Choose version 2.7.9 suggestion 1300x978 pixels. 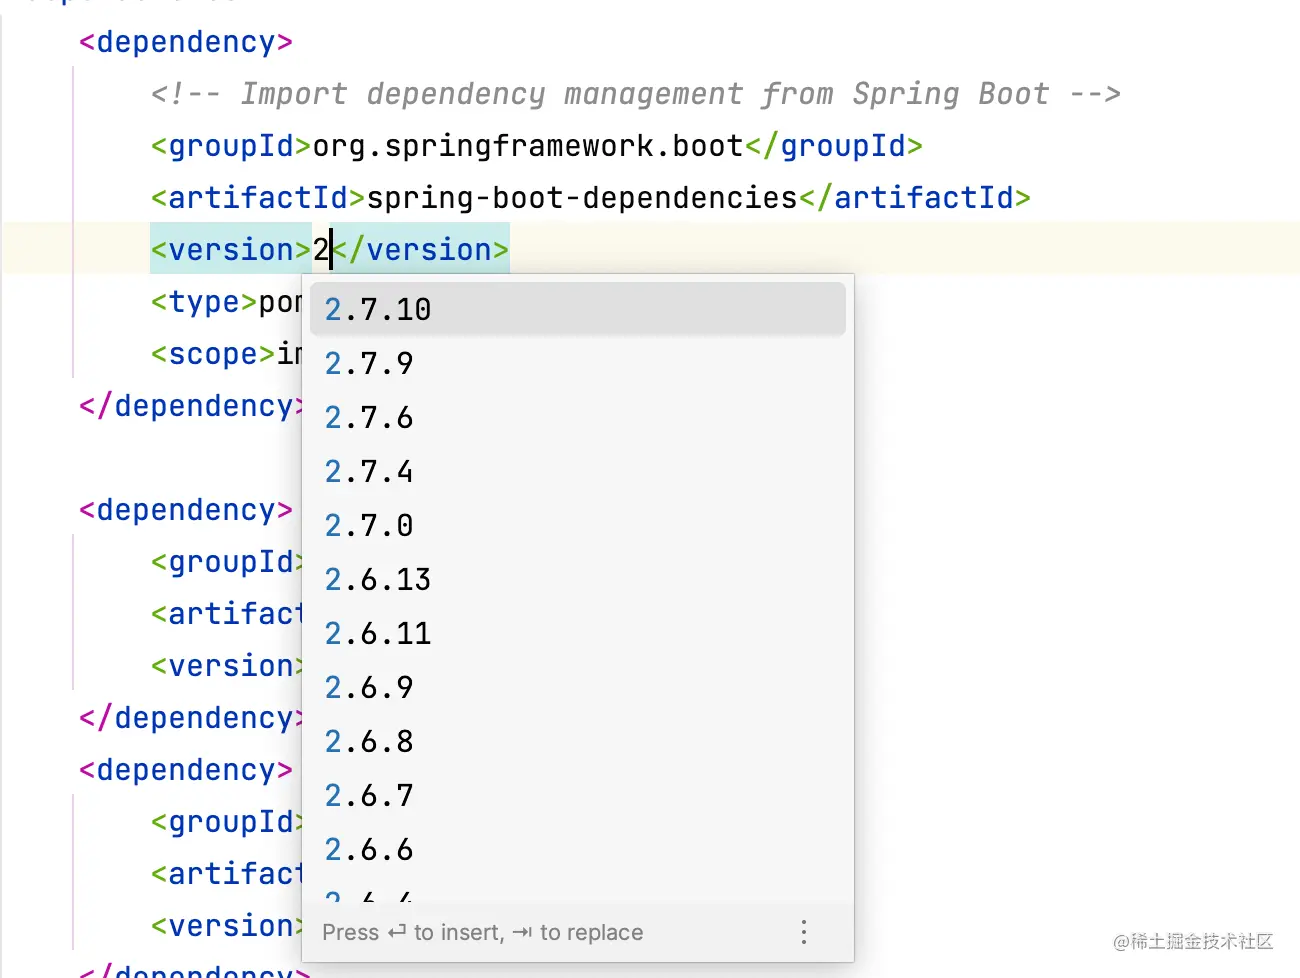click(x=578, y=363)
